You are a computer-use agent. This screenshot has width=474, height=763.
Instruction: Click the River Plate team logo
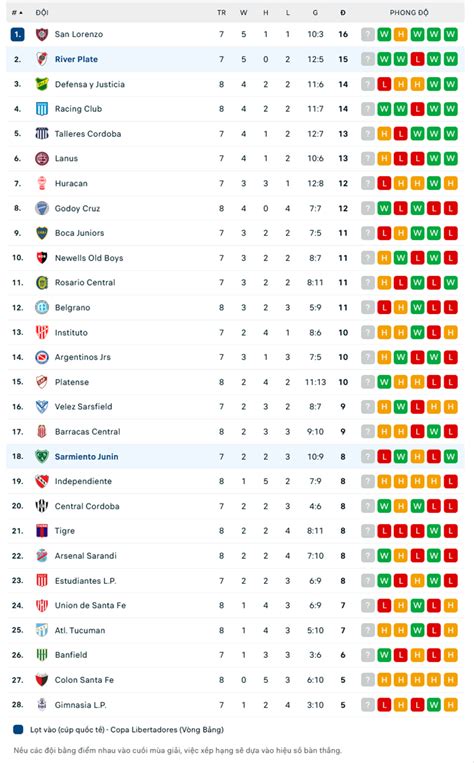click(x=42, y=59)
